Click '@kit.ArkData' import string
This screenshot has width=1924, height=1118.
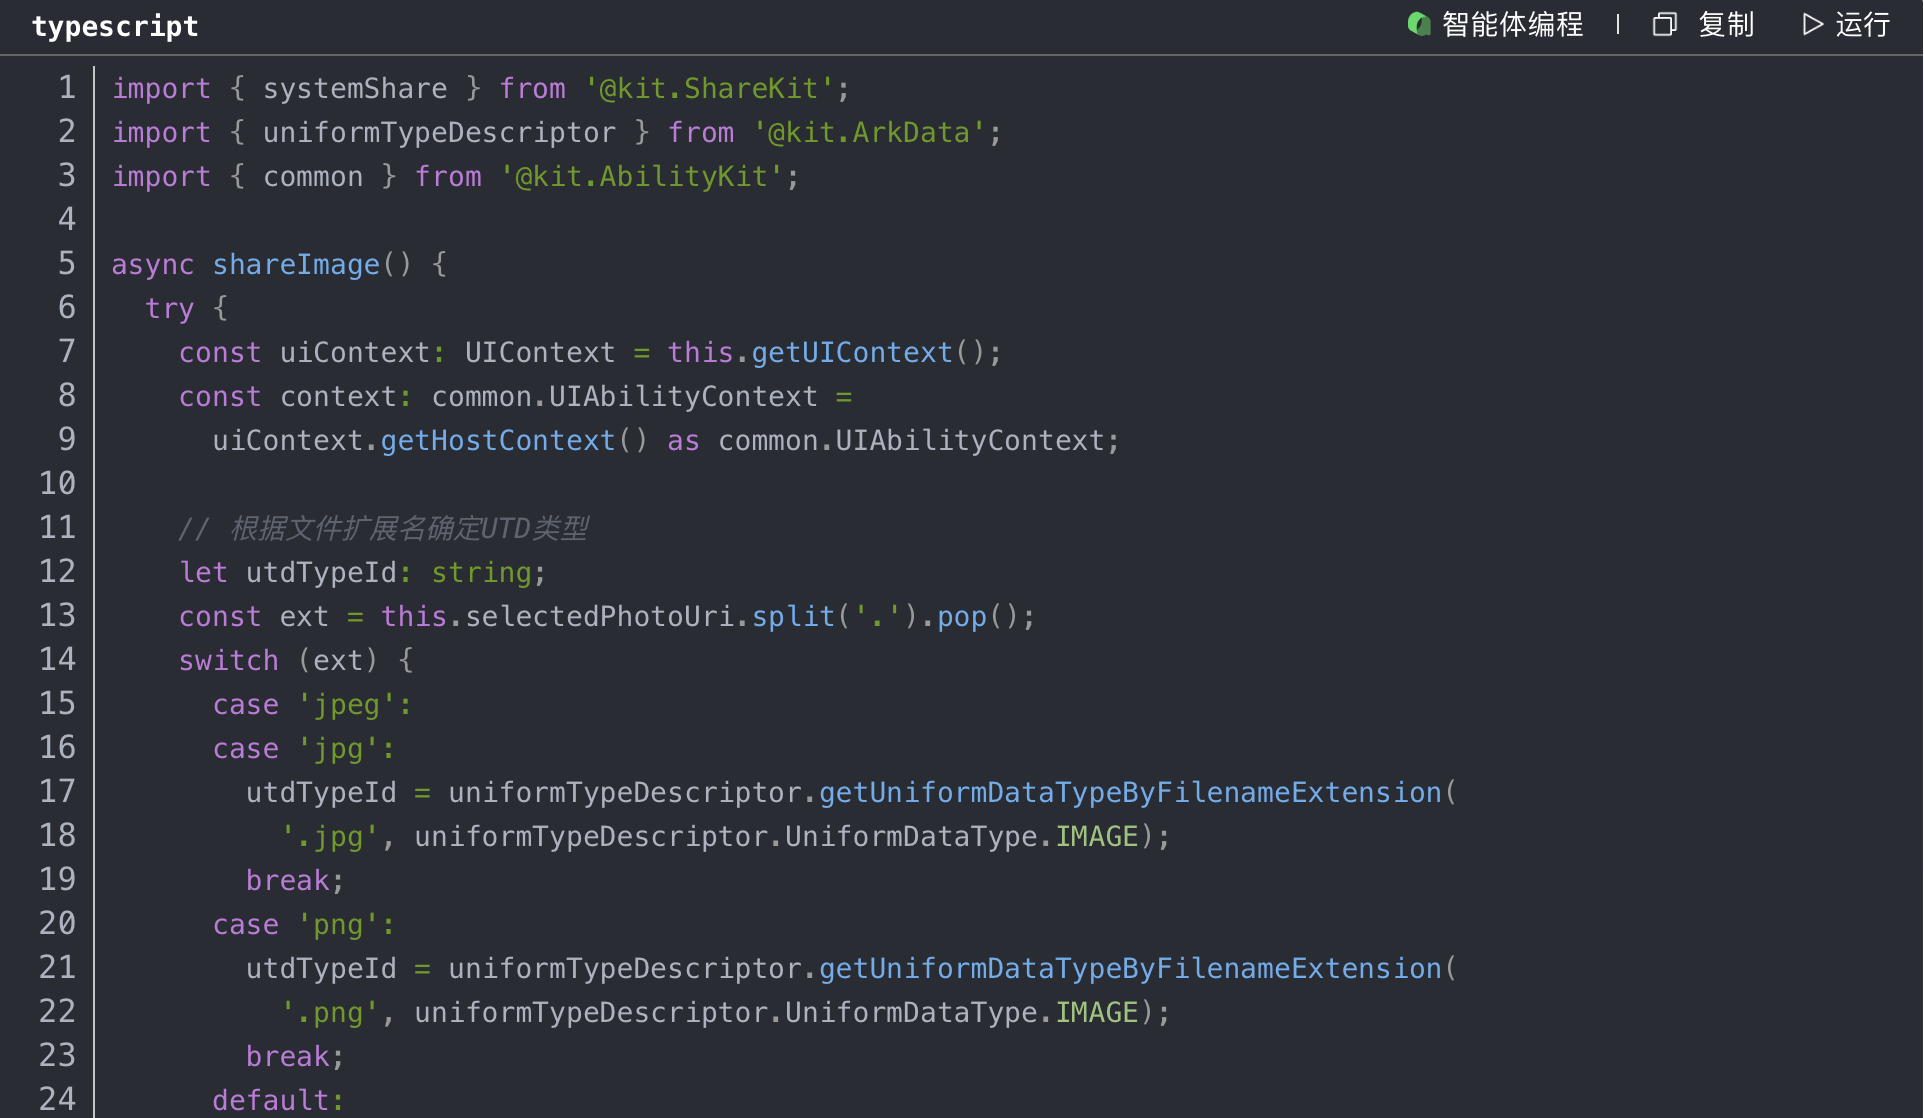[x=868, y=132]
